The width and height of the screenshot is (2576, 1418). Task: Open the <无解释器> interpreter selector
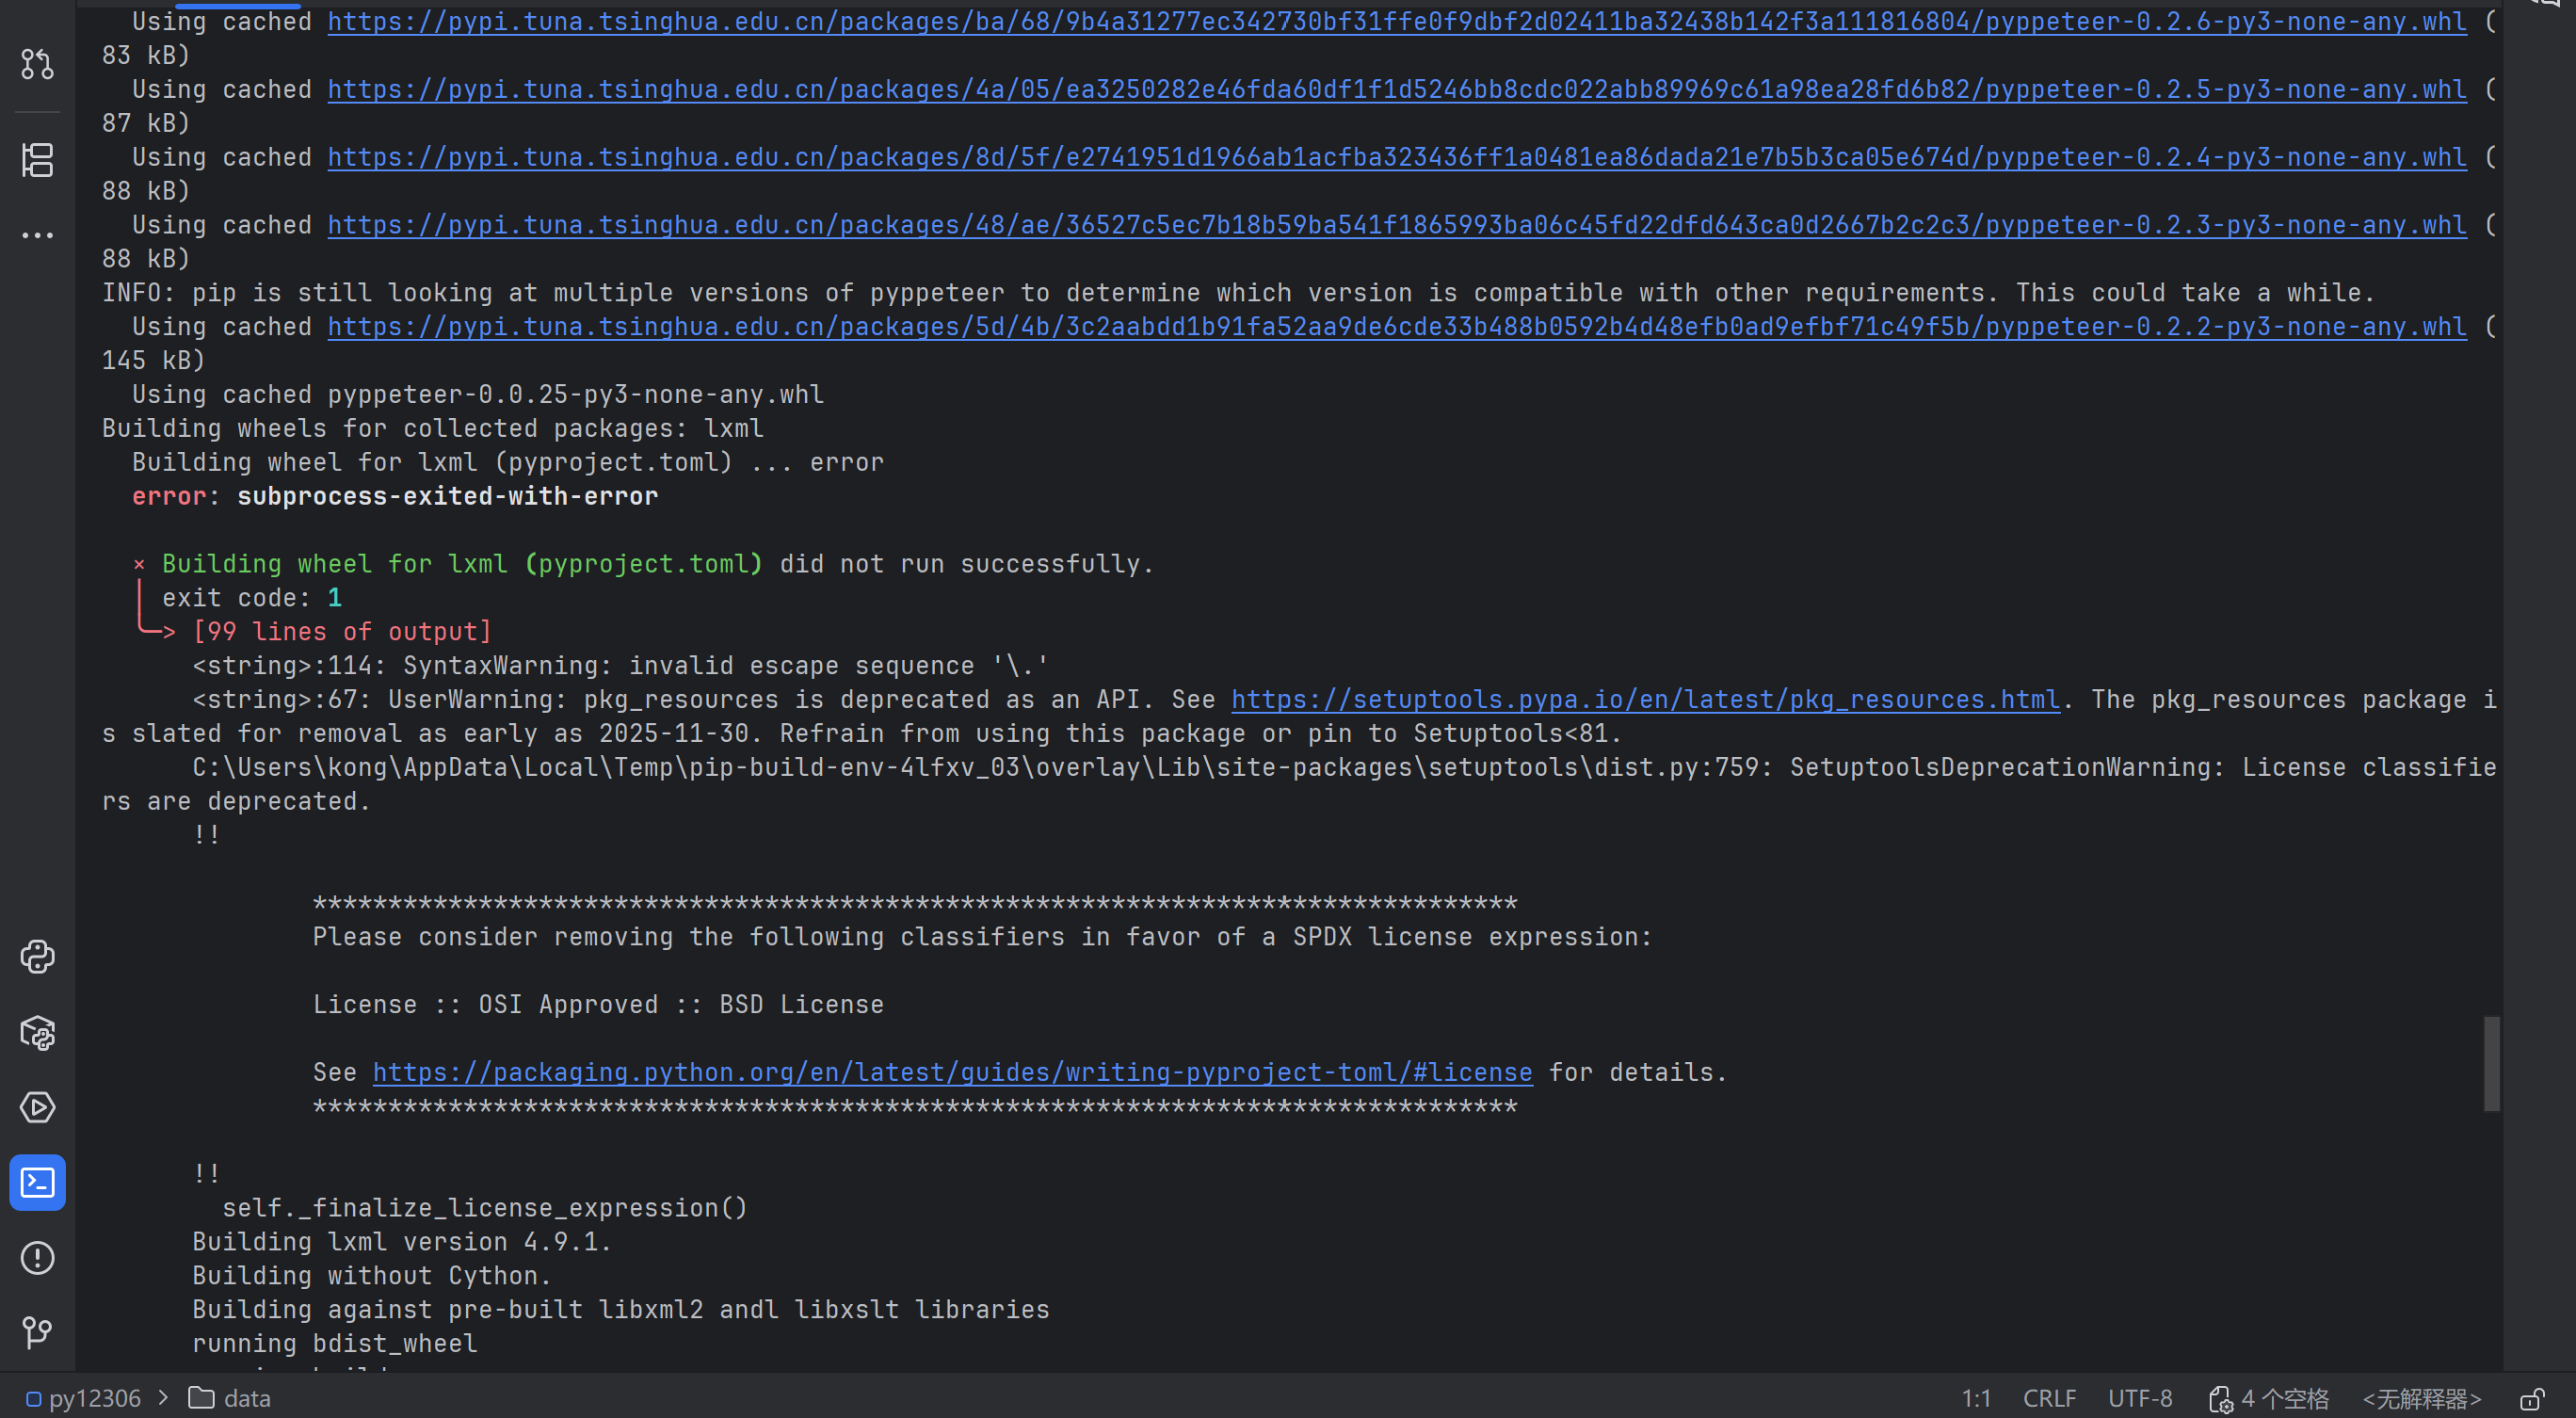coord(2422,1398)
